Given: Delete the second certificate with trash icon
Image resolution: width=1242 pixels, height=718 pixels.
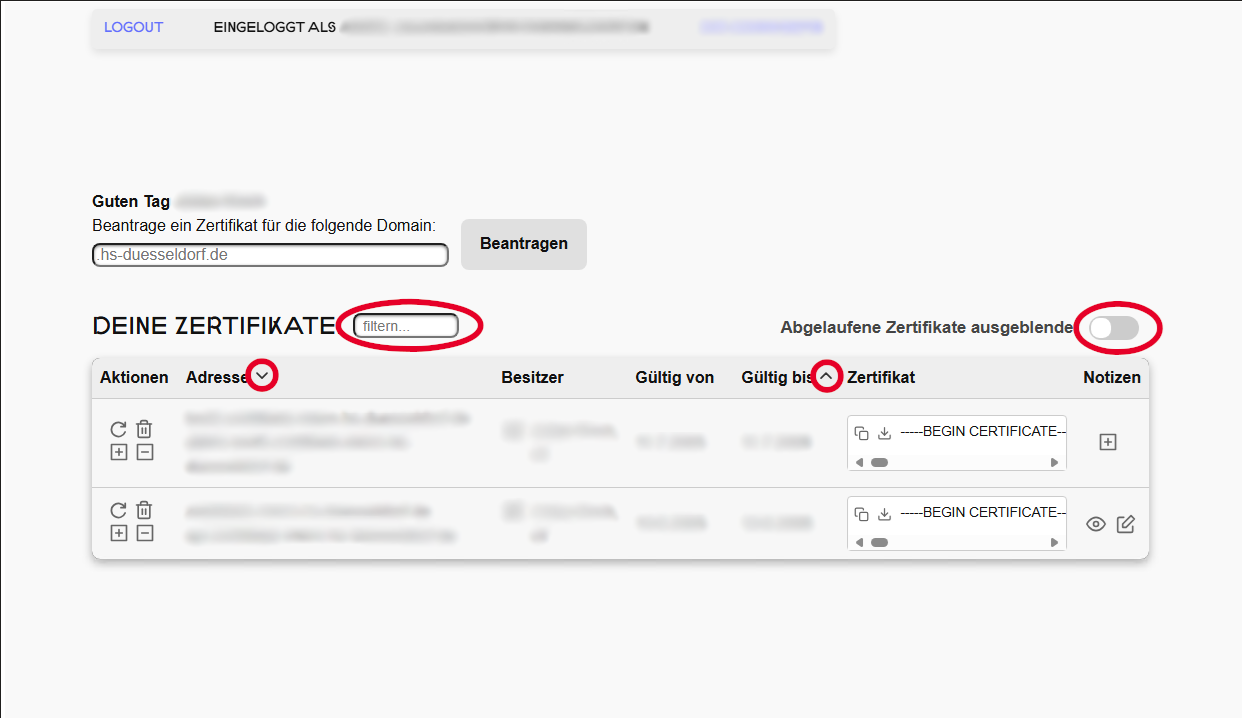Looking at the screenshot, I should pos(144,510).
